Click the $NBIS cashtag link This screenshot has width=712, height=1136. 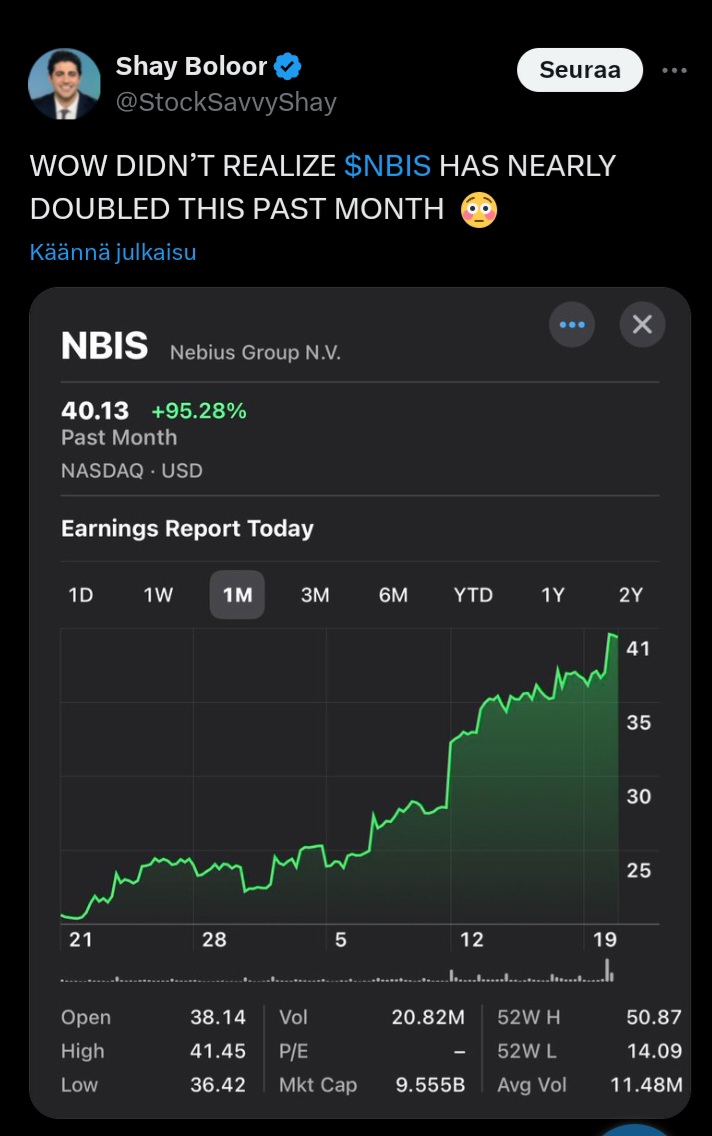[388, 166]
